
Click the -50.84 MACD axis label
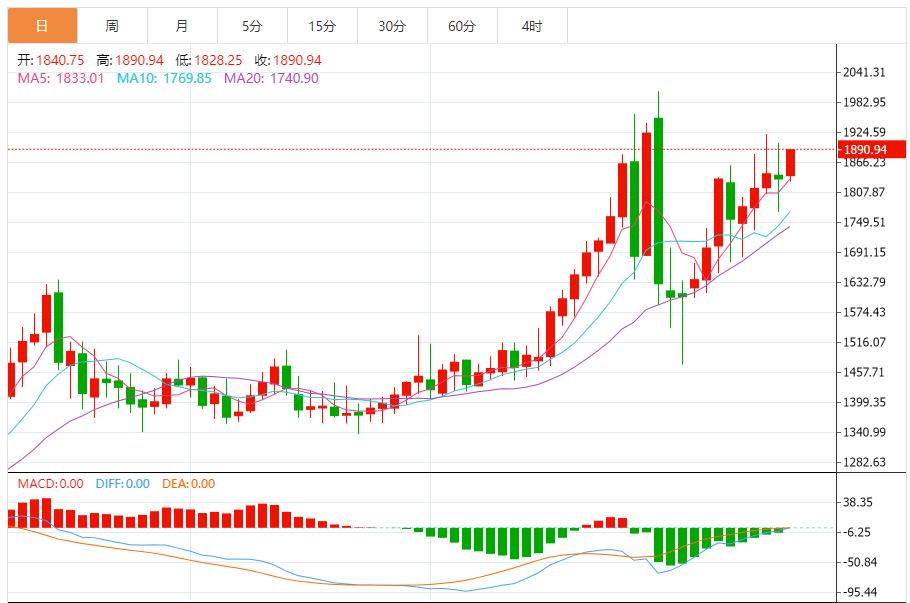tap(858, 562)
